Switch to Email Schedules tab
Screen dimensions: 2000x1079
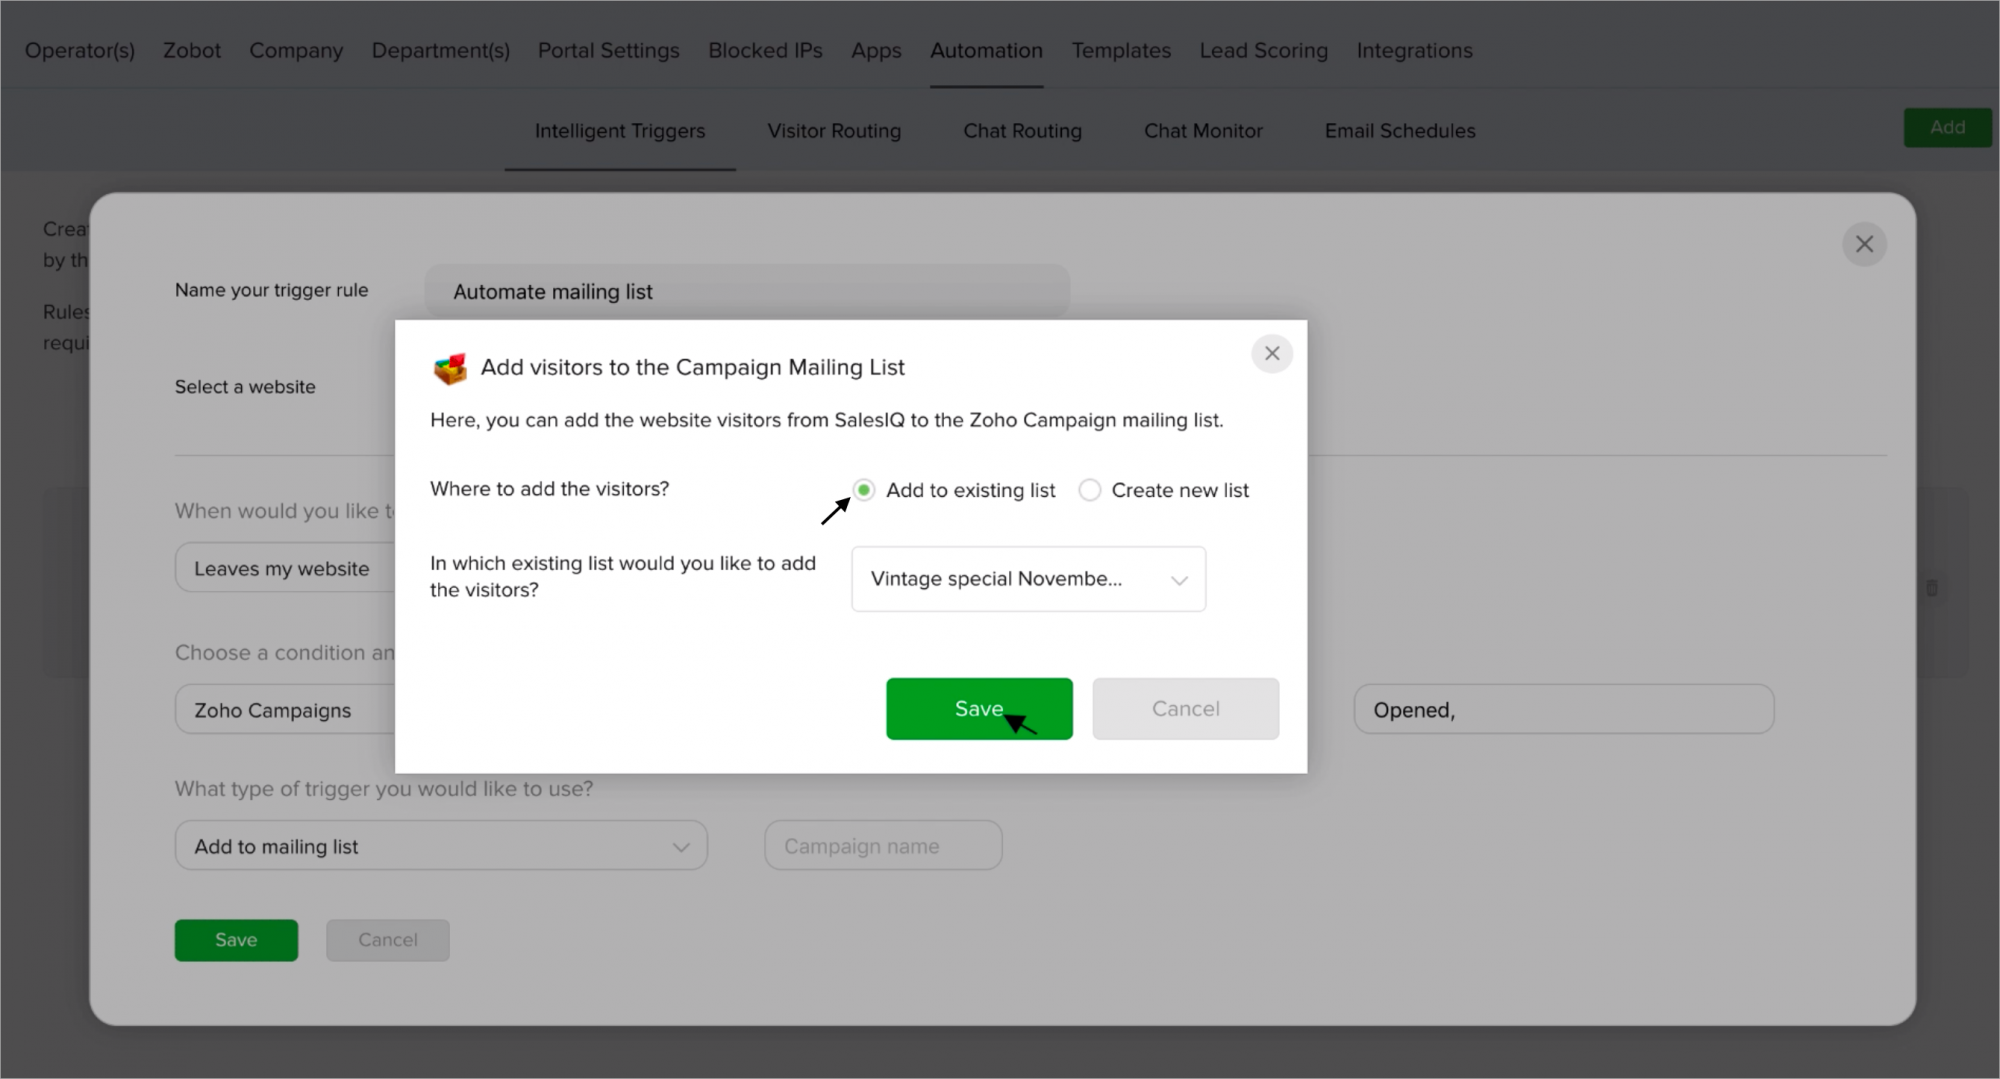point(1400,131)
